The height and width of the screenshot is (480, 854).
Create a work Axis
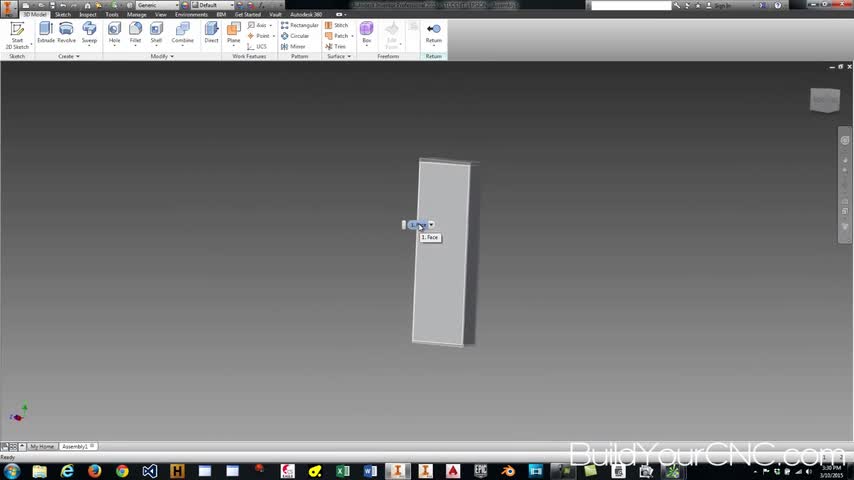257,26
